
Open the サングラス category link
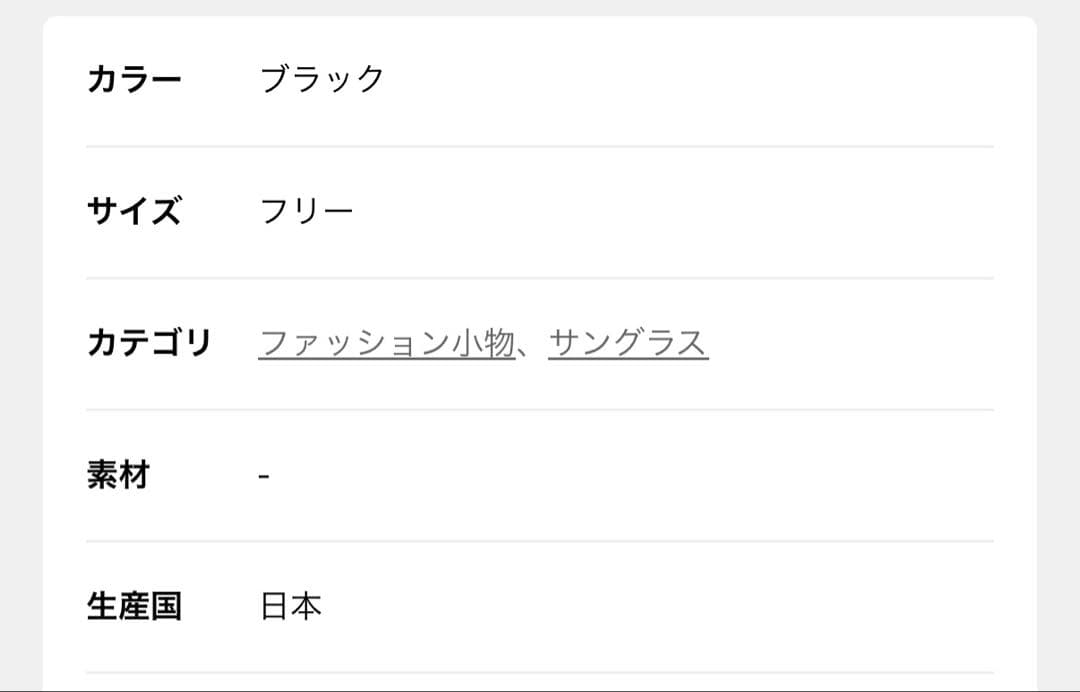click(x=628, y=343)
